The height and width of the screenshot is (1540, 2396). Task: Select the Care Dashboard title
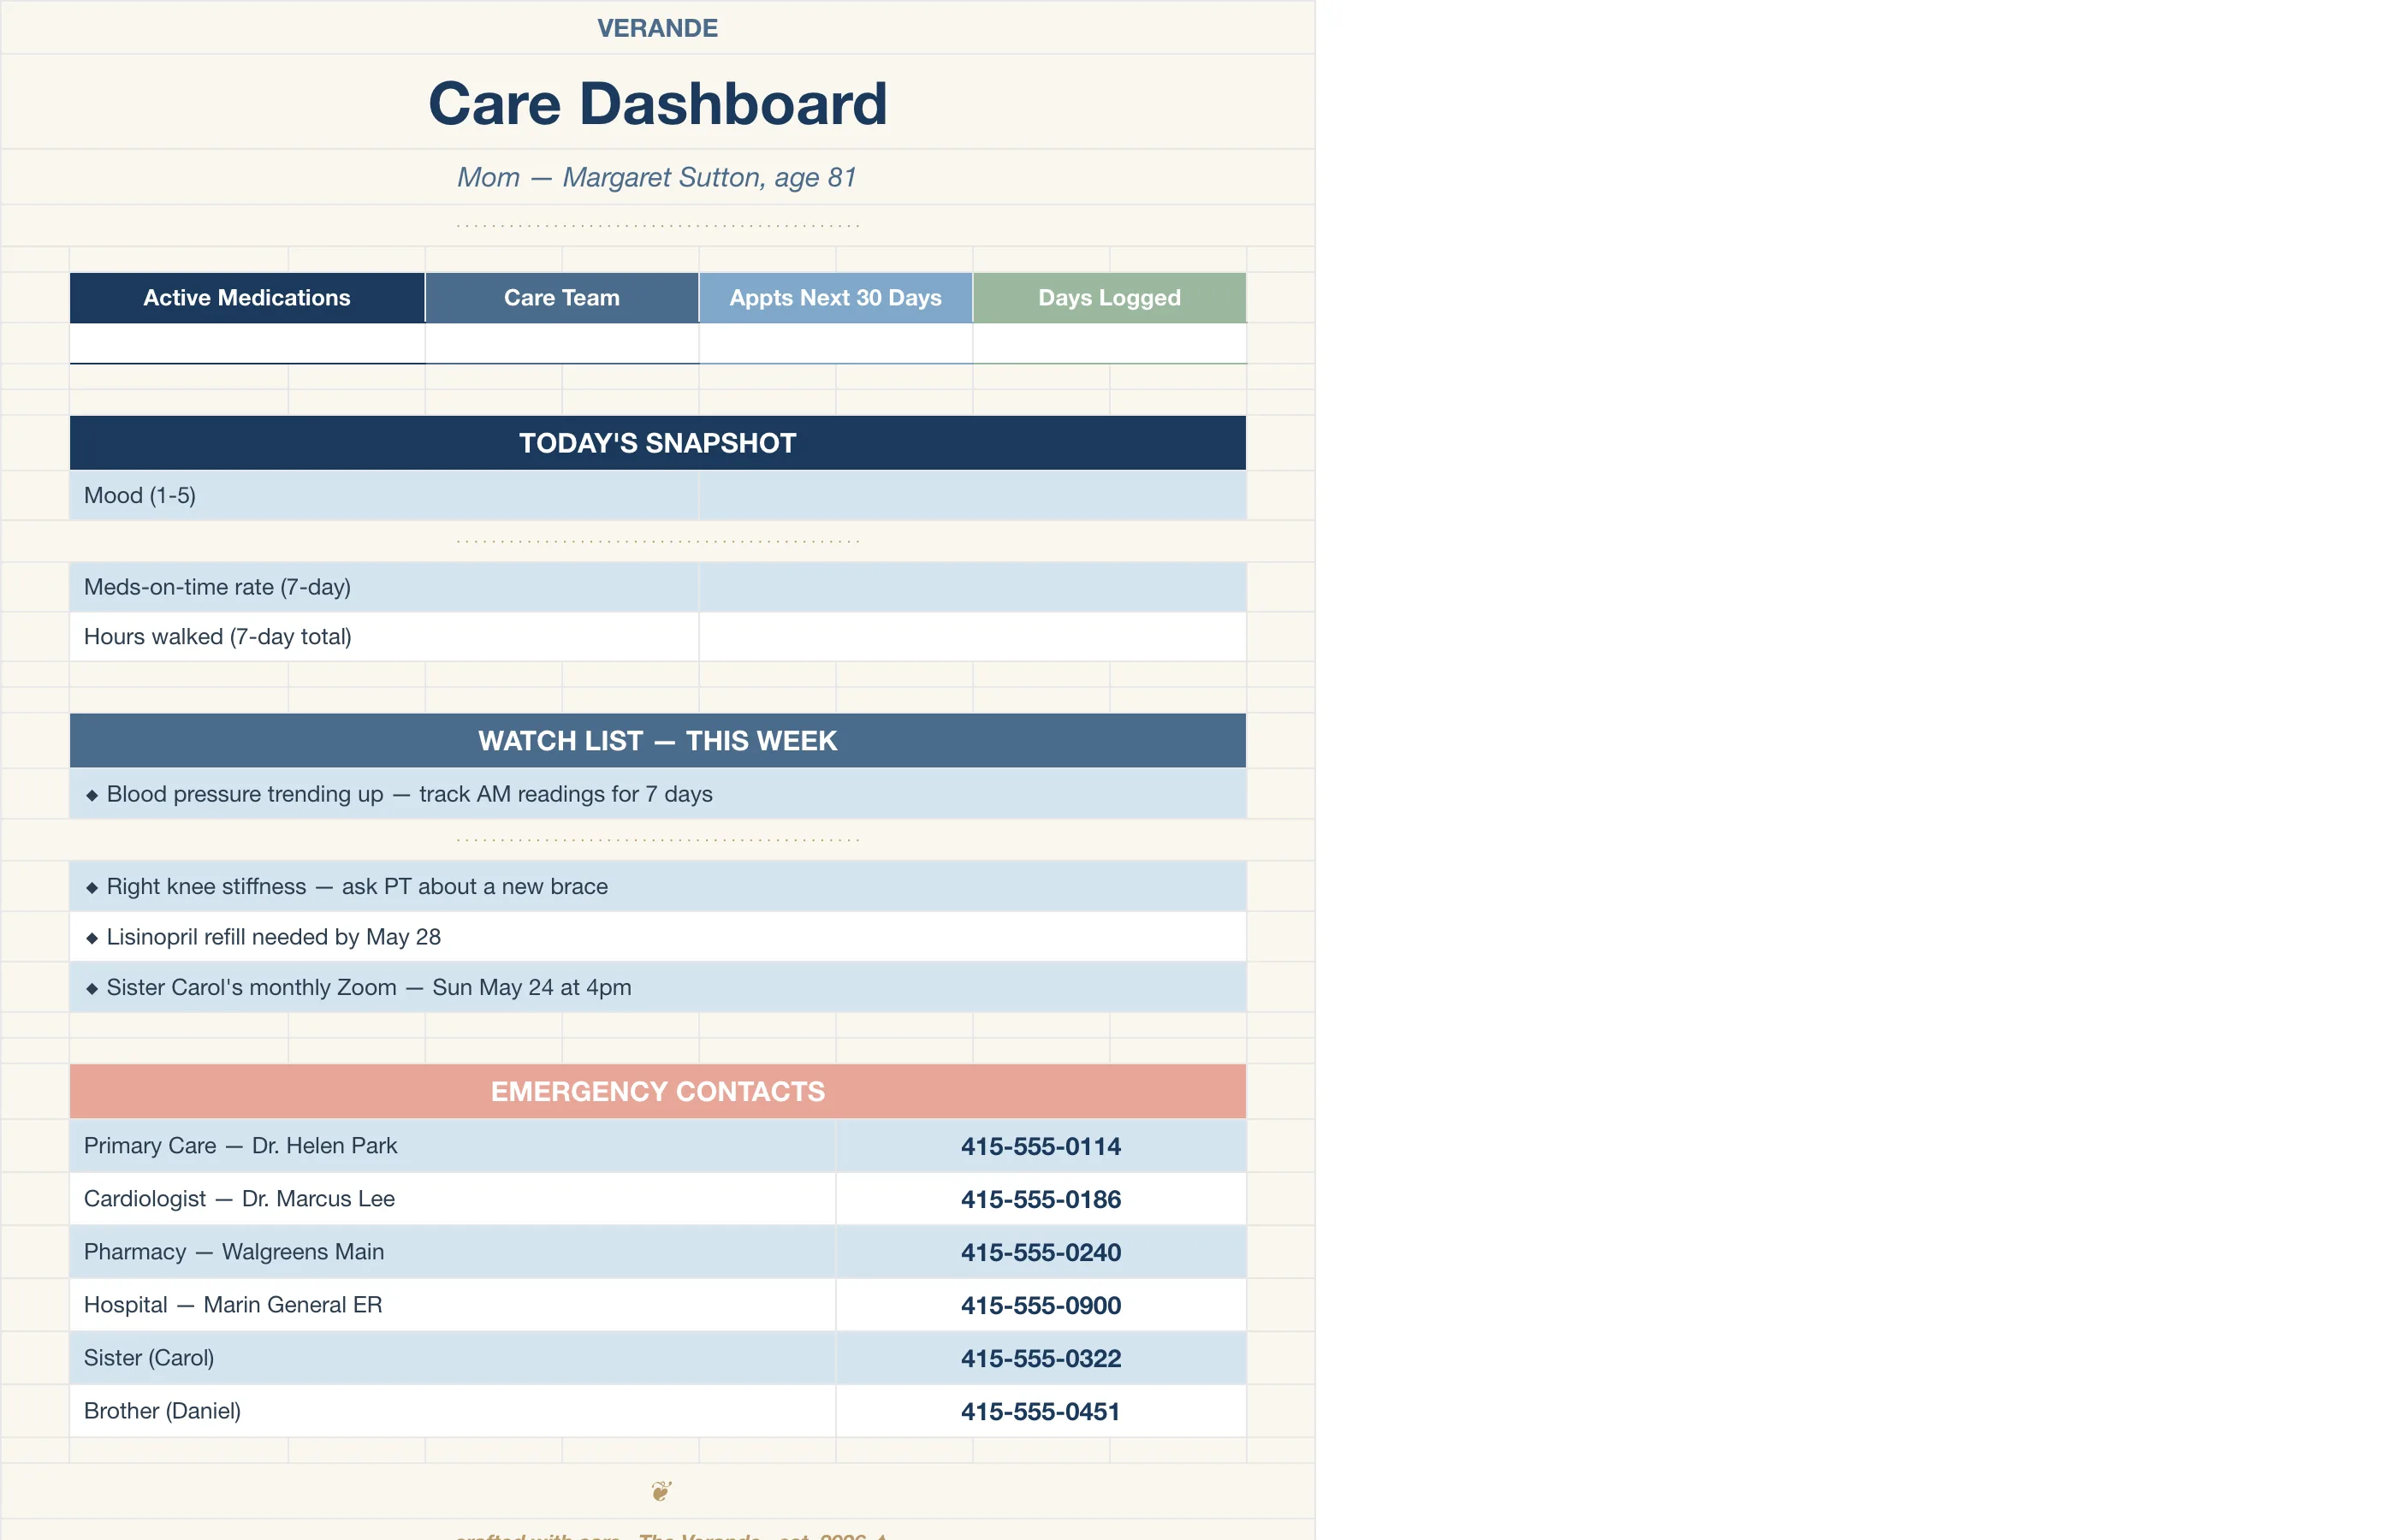(657, 103)
